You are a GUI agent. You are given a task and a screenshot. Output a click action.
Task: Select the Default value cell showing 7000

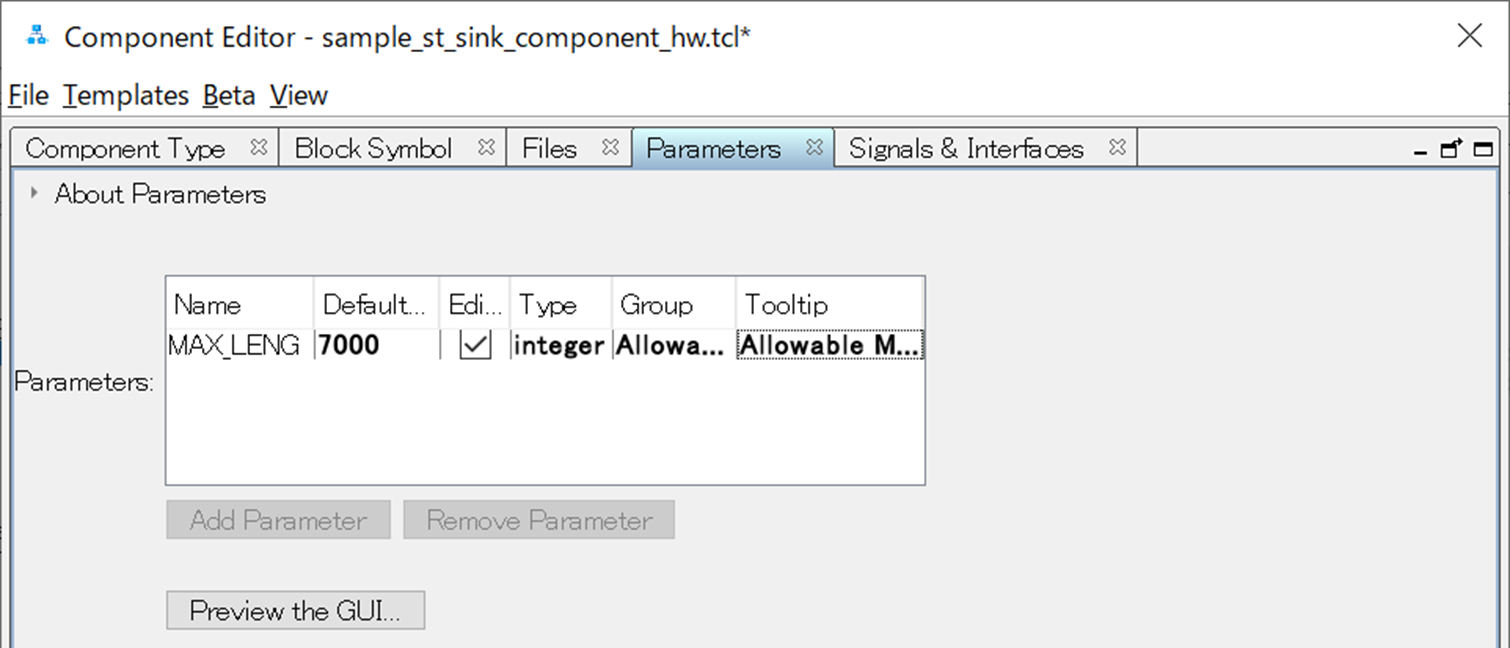(376, 346)
